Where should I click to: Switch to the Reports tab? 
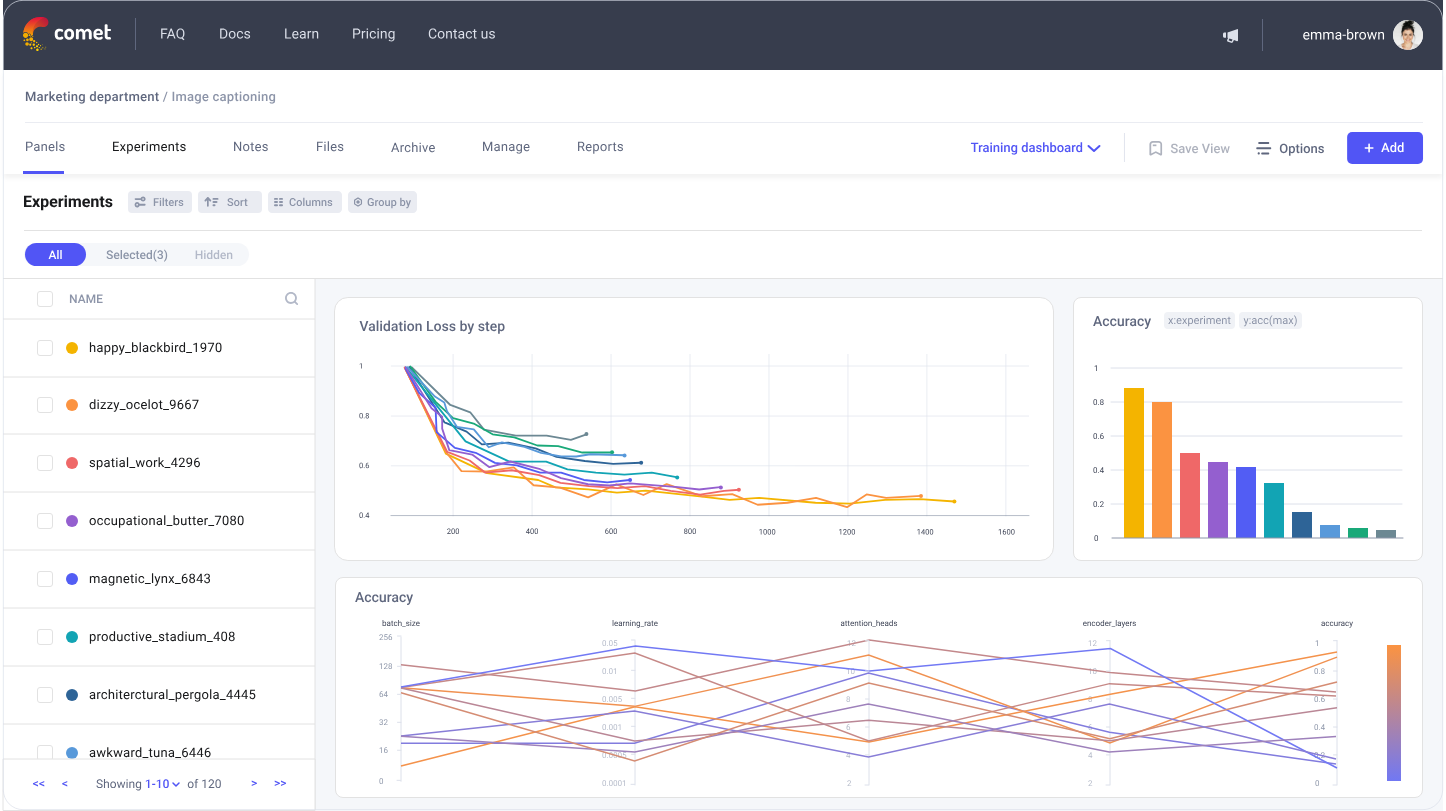coord(600,147)
